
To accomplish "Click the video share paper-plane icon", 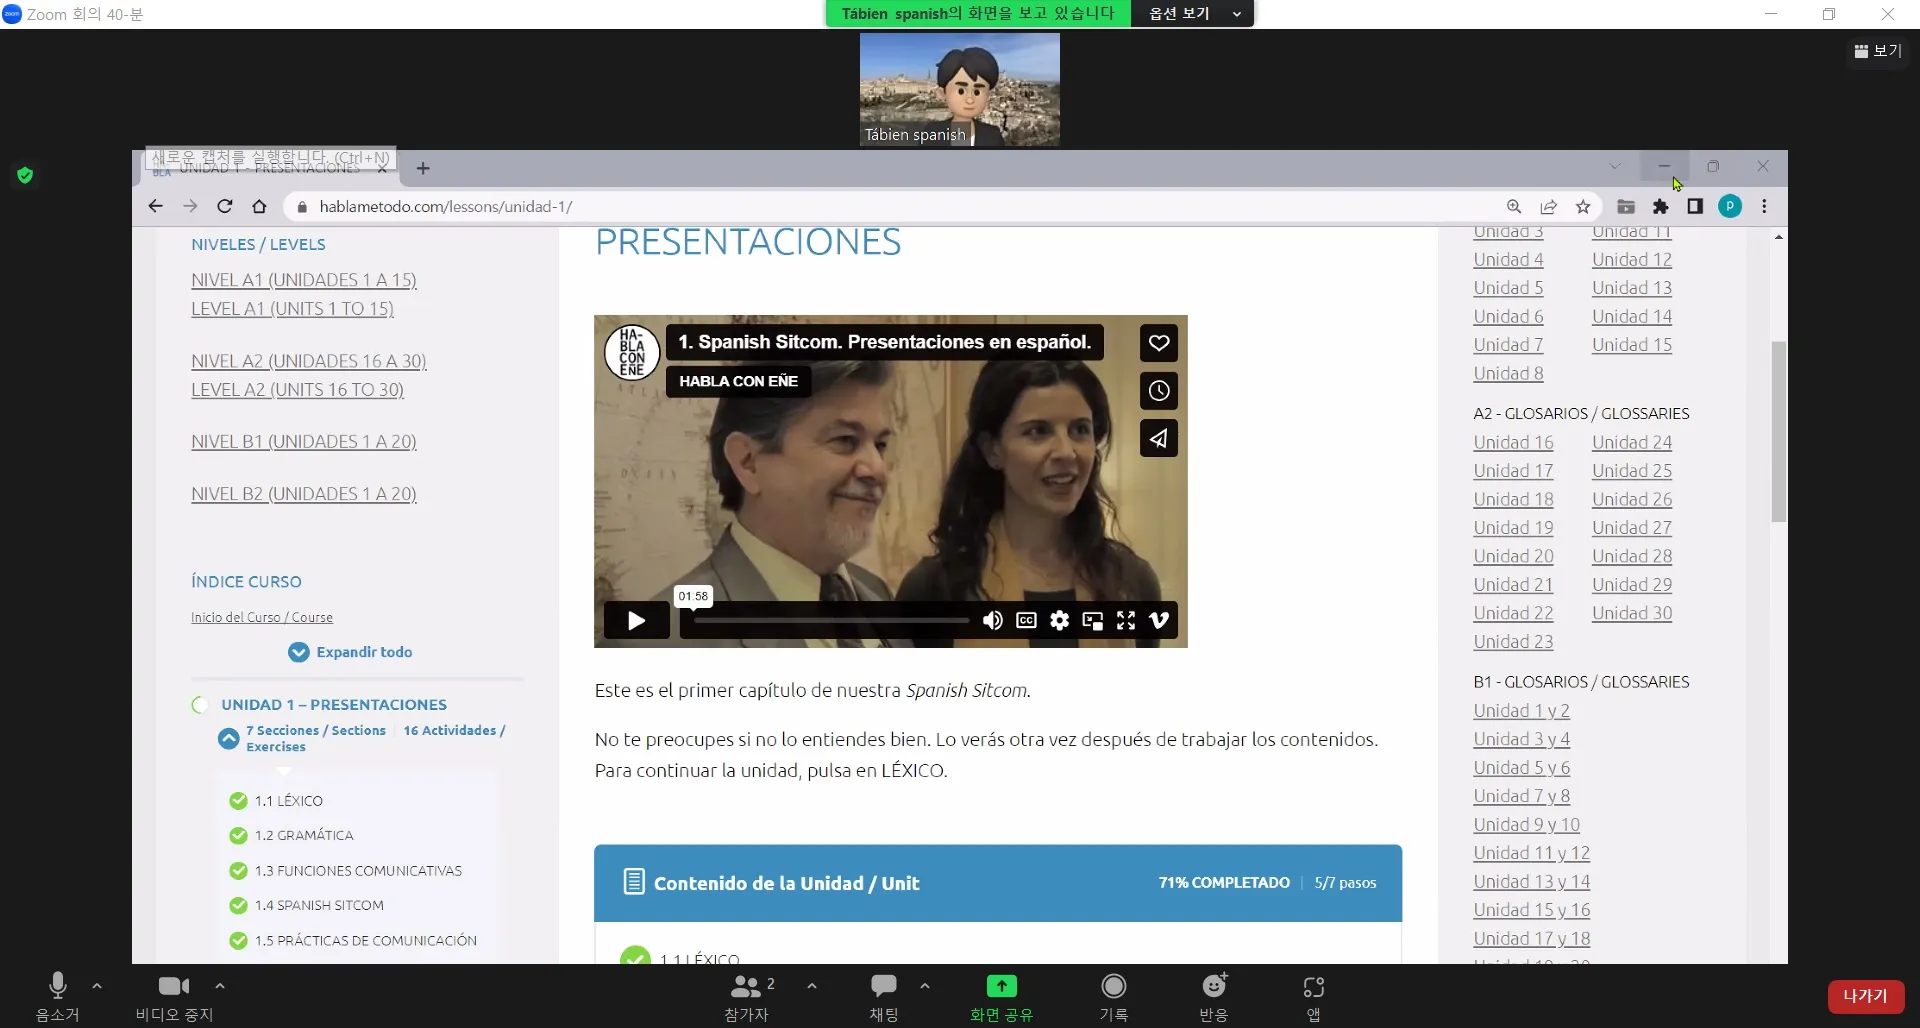I will click(1158, 438).
